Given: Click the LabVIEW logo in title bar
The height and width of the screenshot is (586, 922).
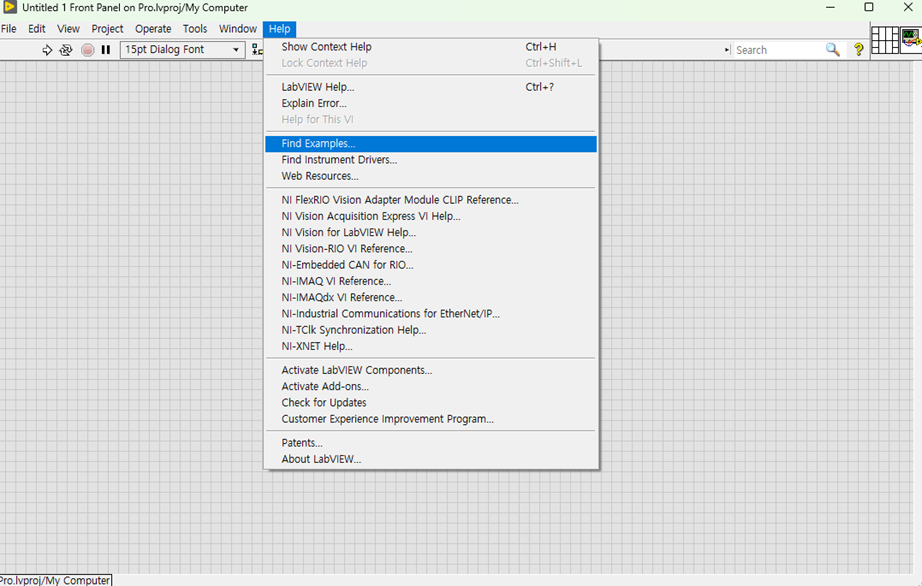Looking at the screenshot, I should (x=9, y=7).
